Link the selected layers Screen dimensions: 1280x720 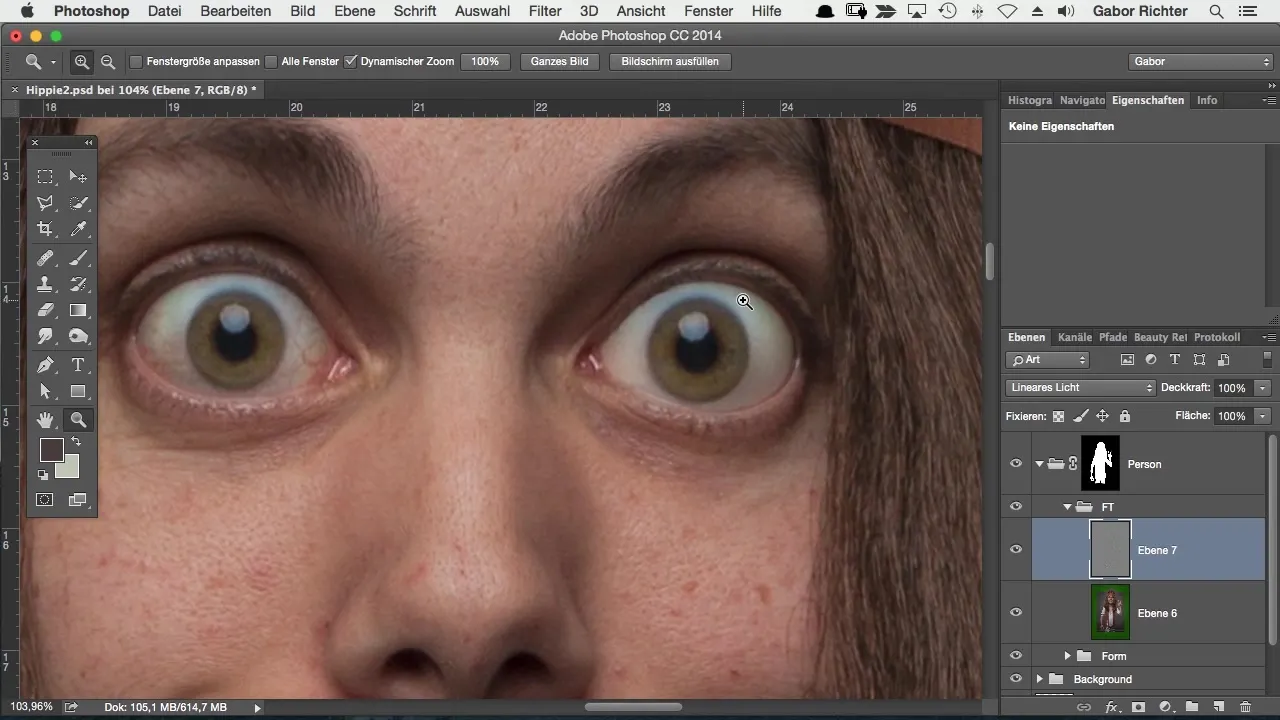pos(1084,707)
